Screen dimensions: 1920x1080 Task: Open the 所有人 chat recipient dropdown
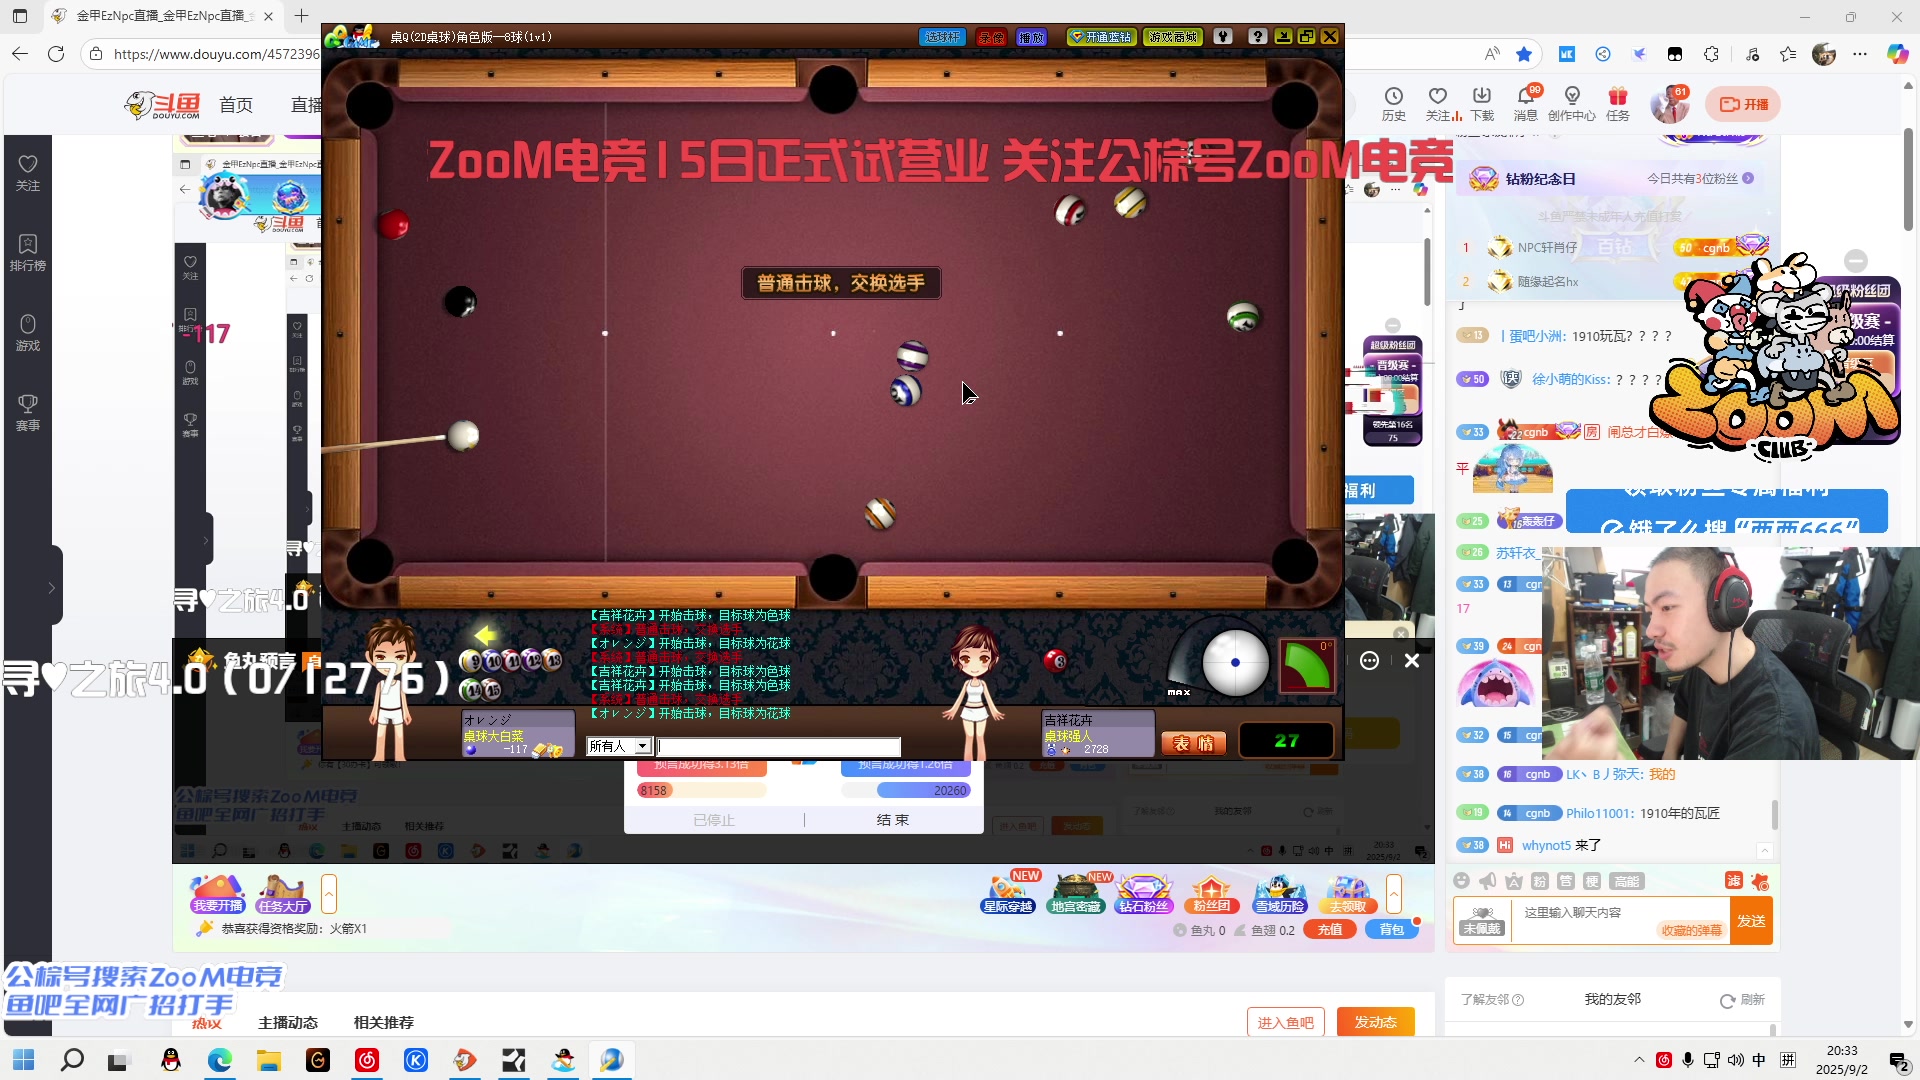pos(619,746)
